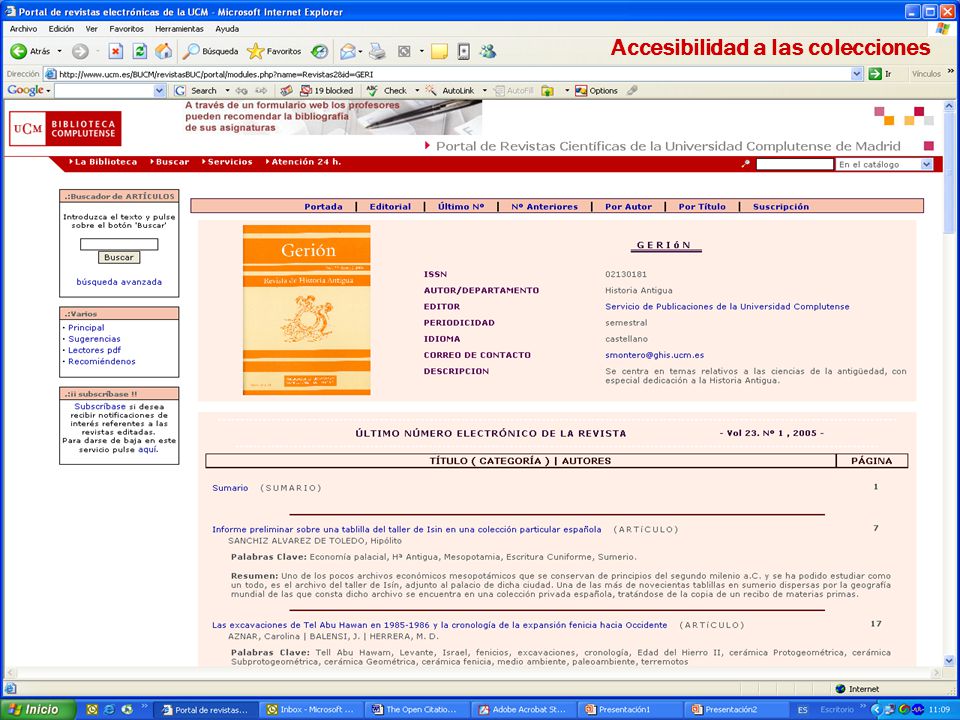The width and height of the screenshot is (960, 720).
Task: Go to the Último Nº tab
Action: tap(461, 207)
